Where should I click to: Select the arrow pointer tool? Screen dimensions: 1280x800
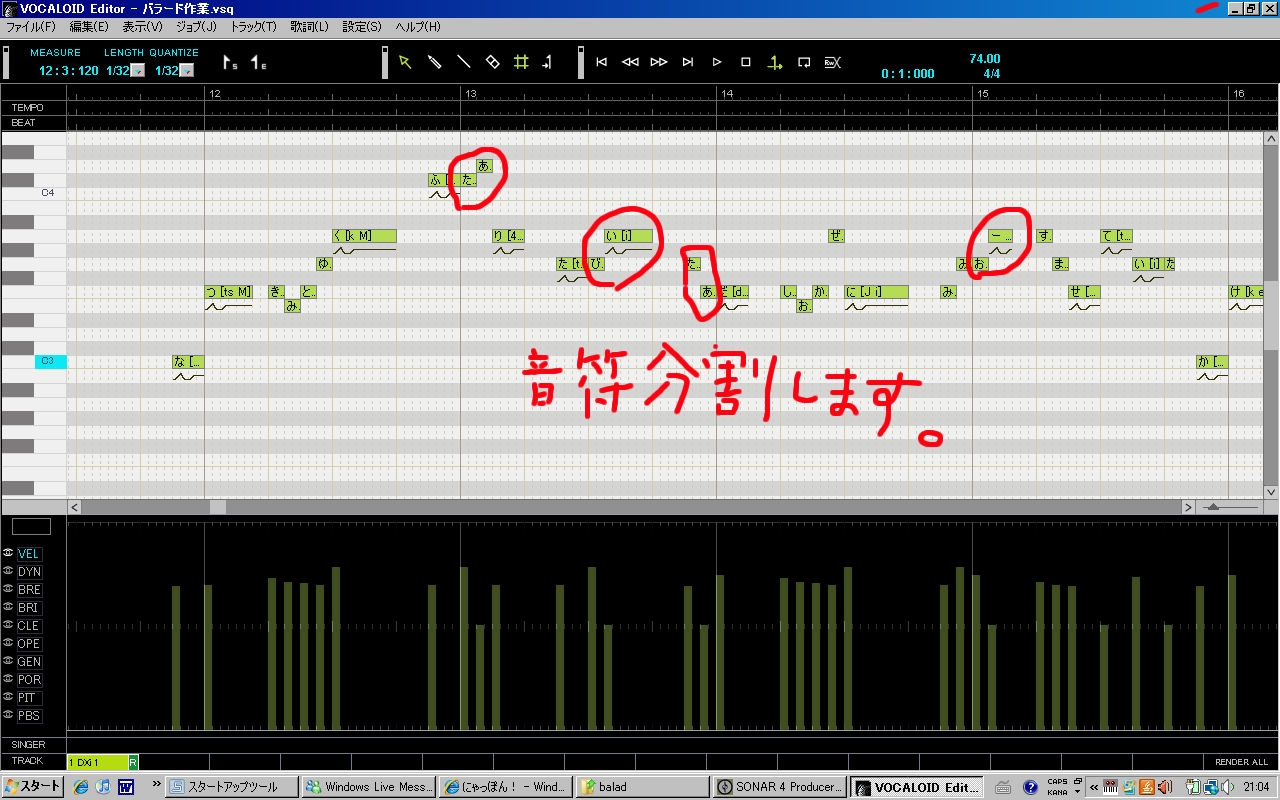pos(405,62)
